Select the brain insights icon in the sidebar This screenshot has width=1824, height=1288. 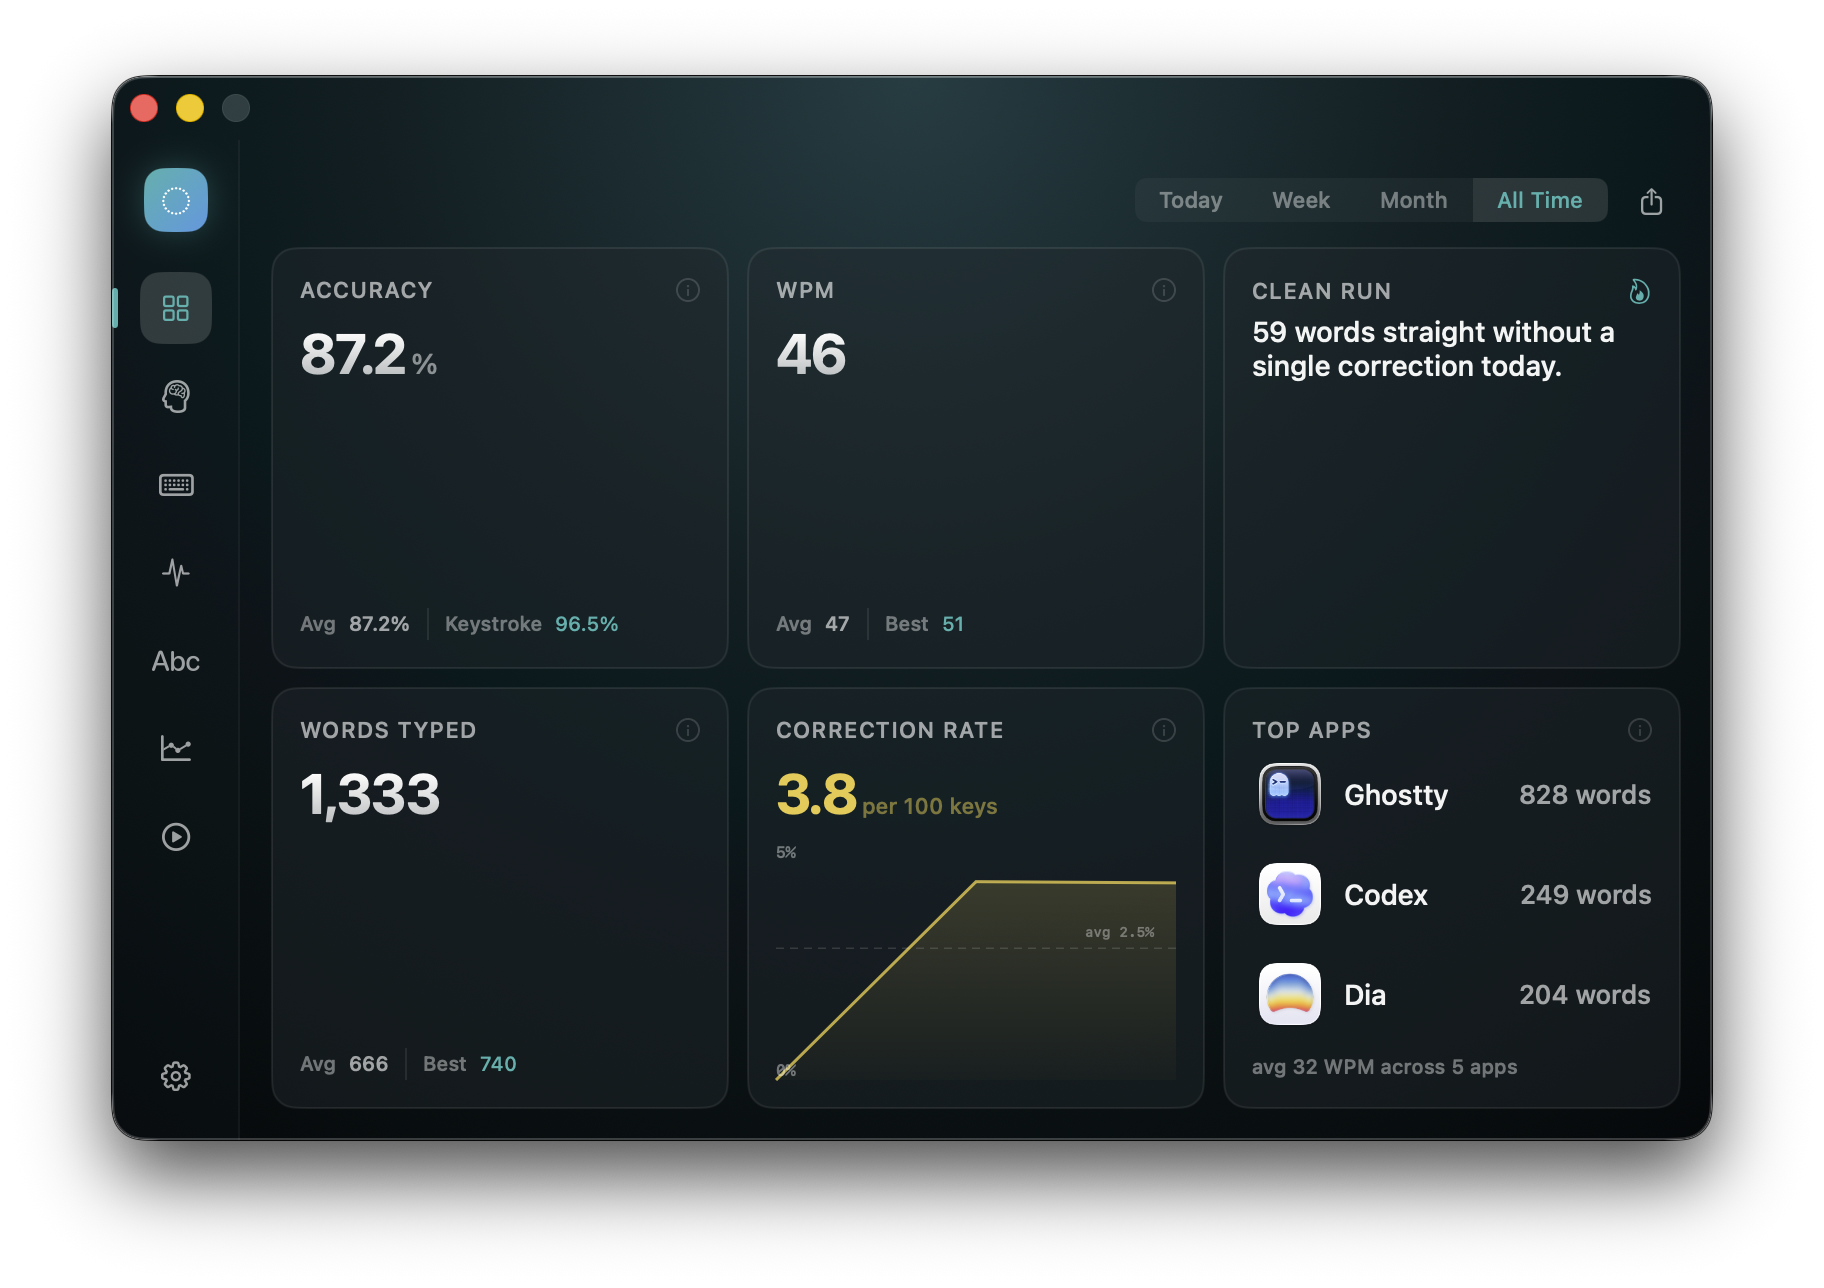[x=175, y=396]
